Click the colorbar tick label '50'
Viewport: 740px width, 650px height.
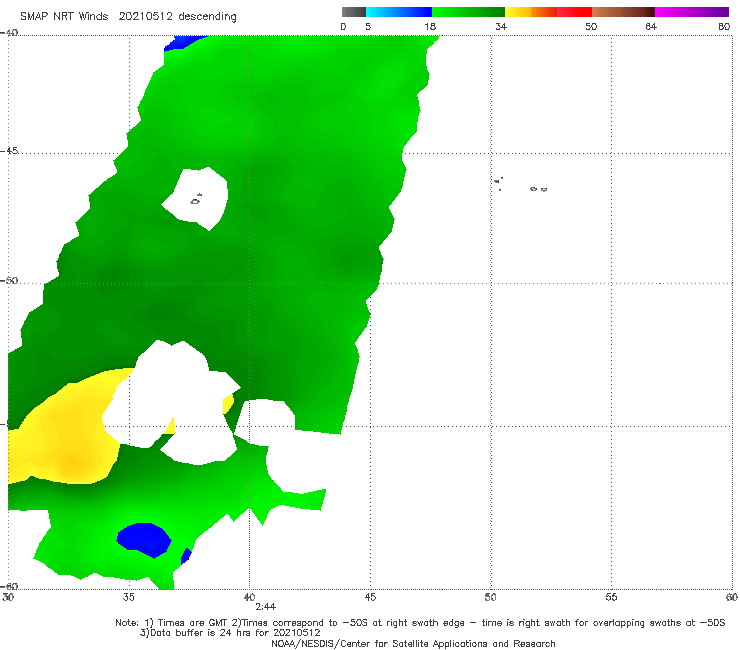(591, 26)
